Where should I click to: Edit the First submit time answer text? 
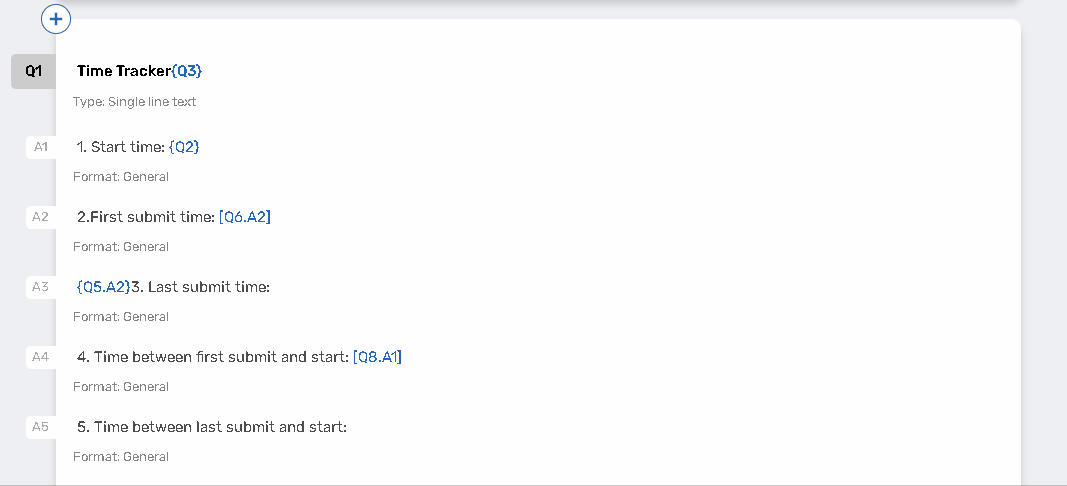coord(146,217)
